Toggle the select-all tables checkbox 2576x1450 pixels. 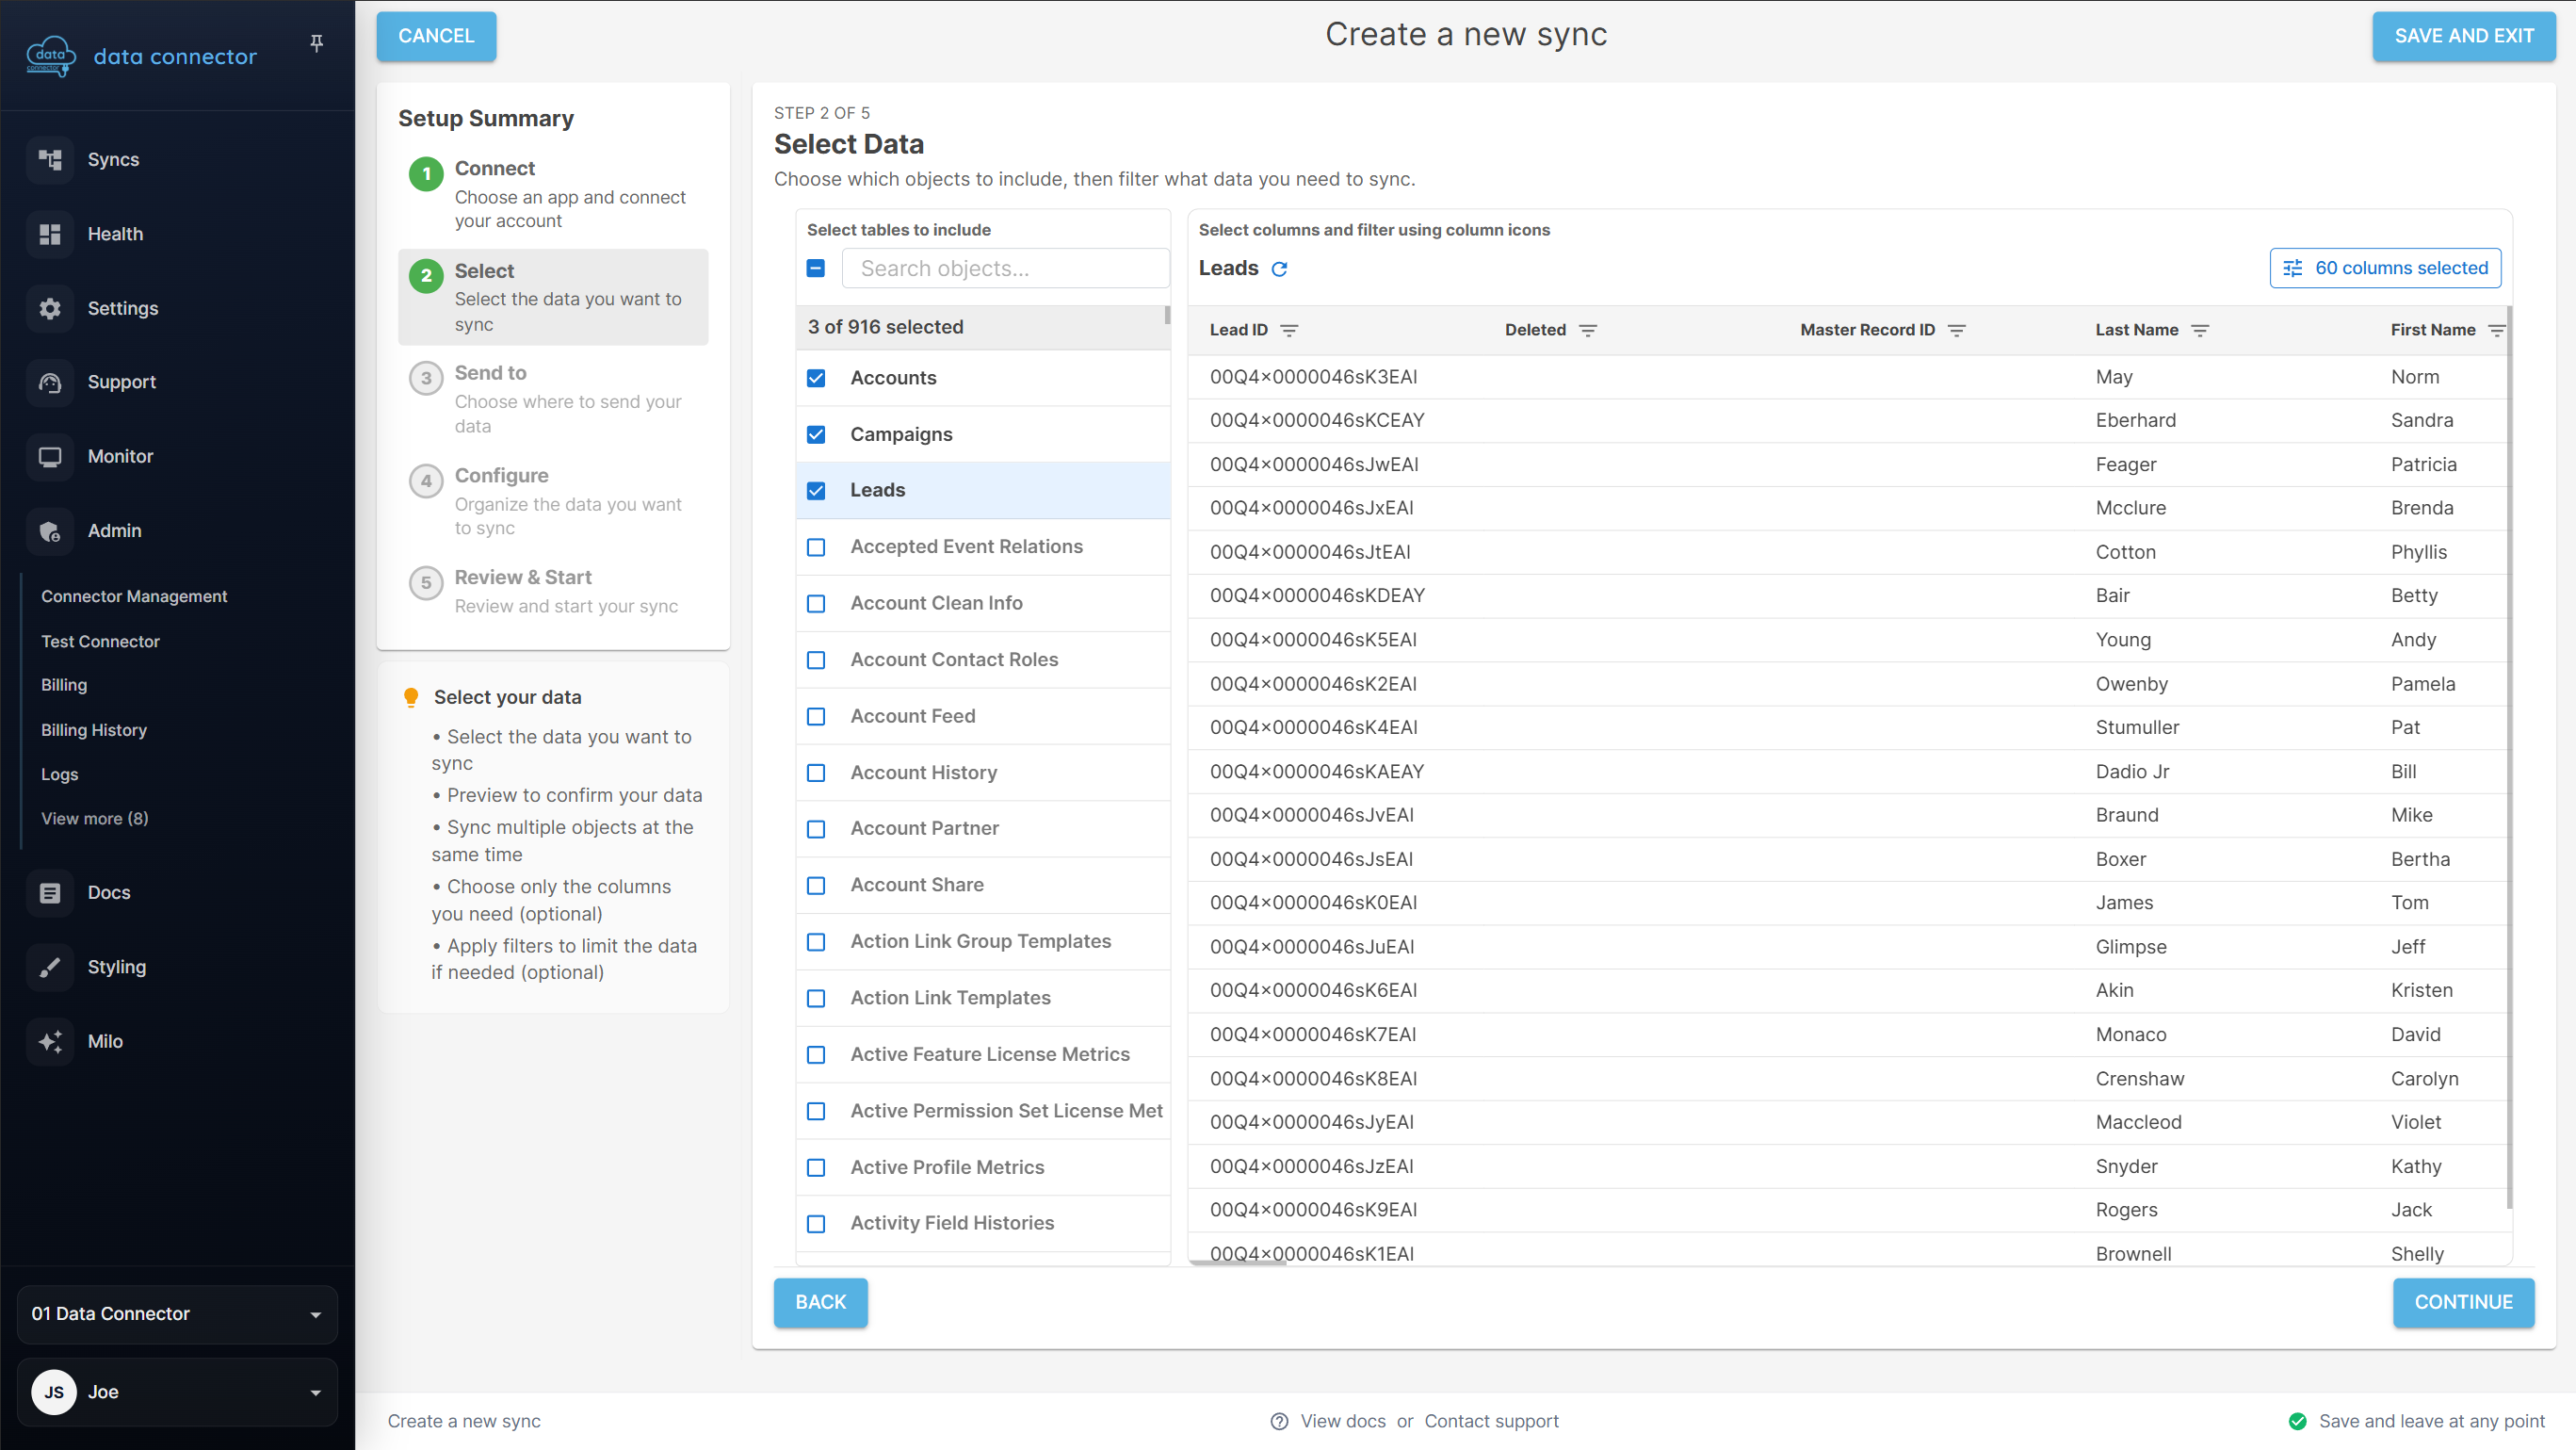pos(816,268)
